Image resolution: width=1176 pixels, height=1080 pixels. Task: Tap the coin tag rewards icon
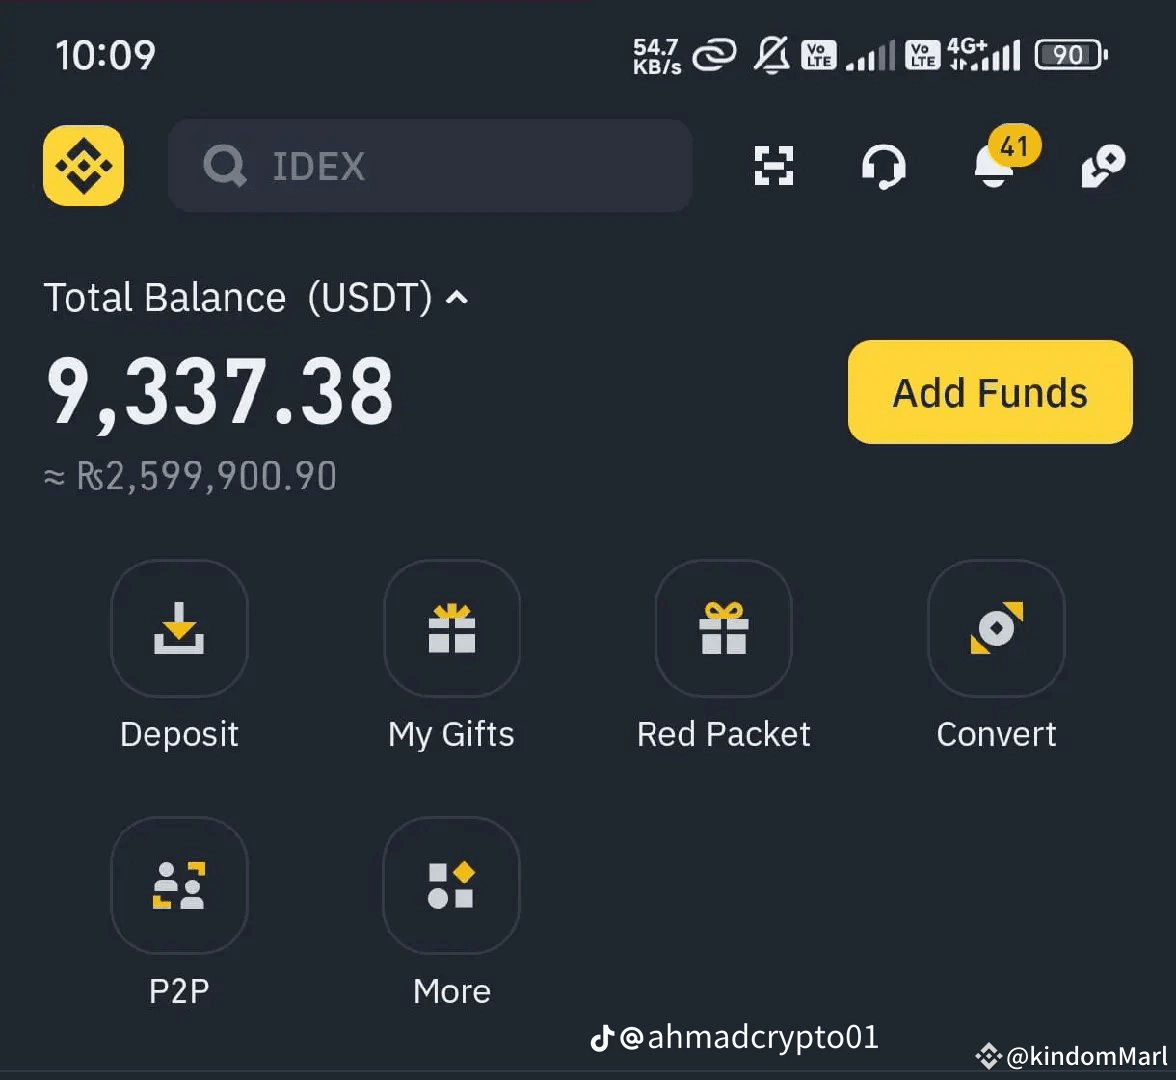click(x=1102, y=166)
